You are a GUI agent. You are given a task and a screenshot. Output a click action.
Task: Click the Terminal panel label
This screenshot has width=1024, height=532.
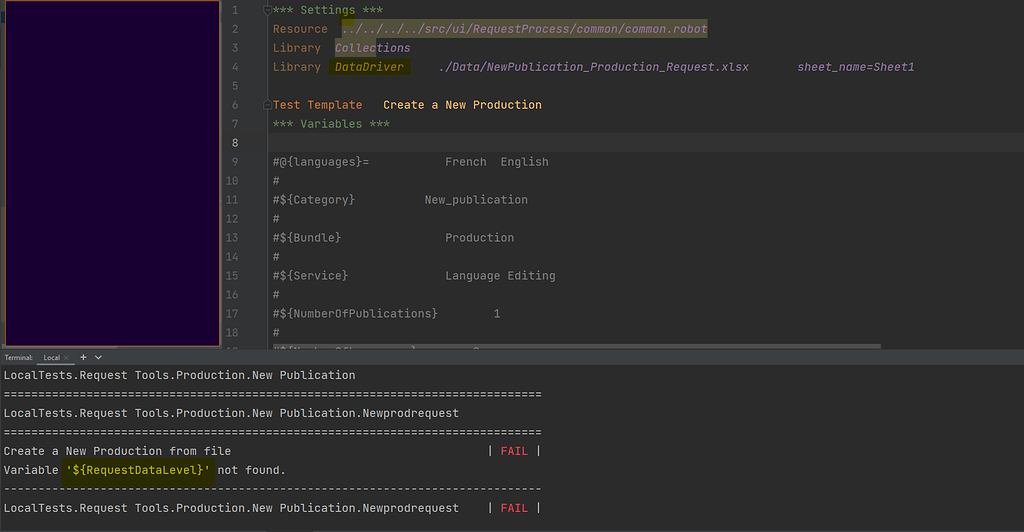click(19, 357)
